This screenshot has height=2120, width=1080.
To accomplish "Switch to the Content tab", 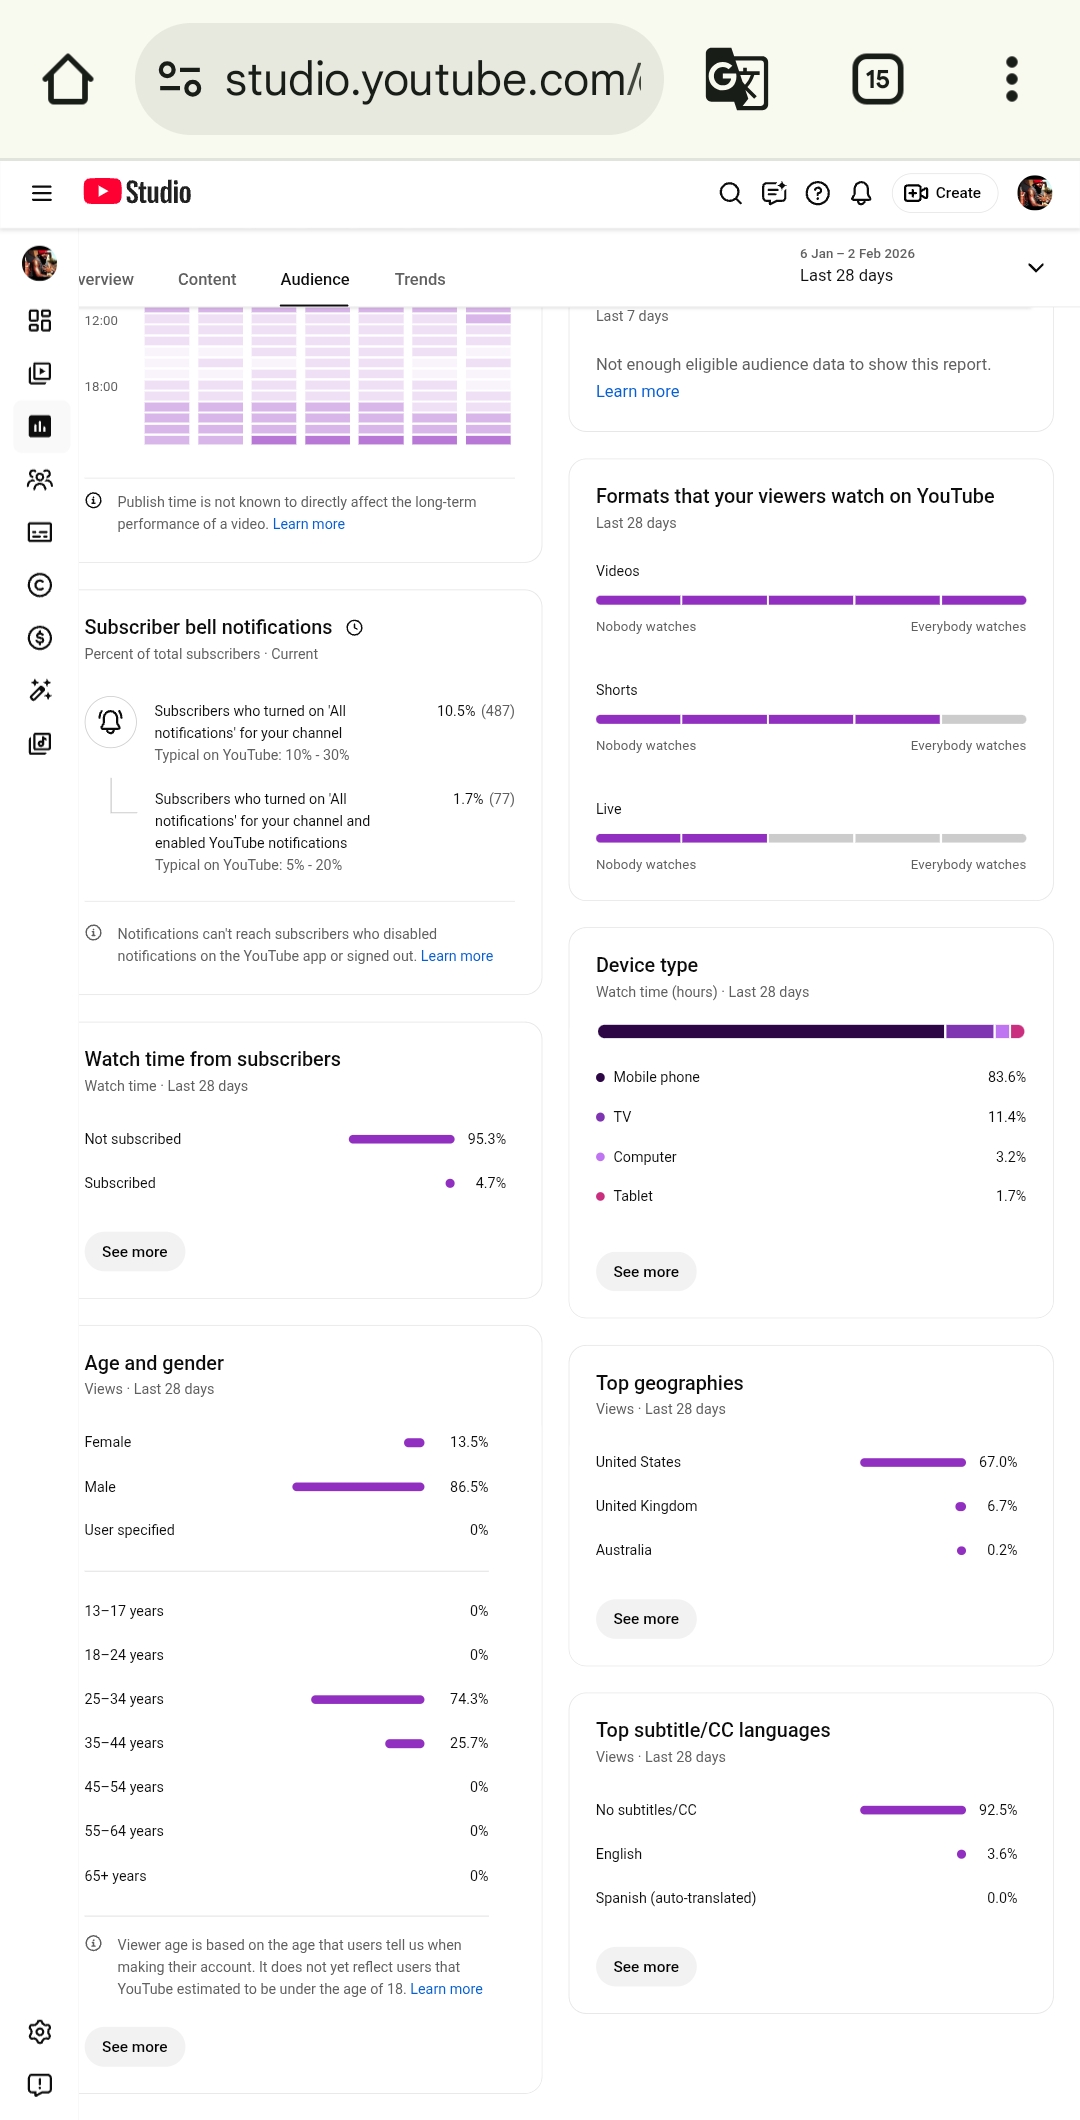I will [207, 280].
